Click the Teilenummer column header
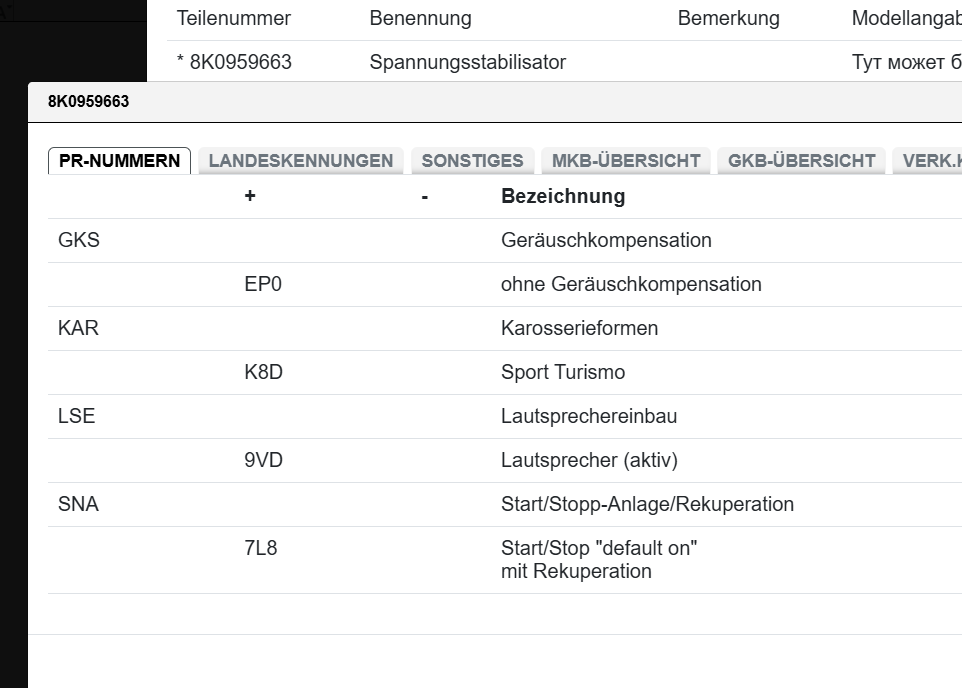This screenshot has height=688, width=962. click(233, 18)
